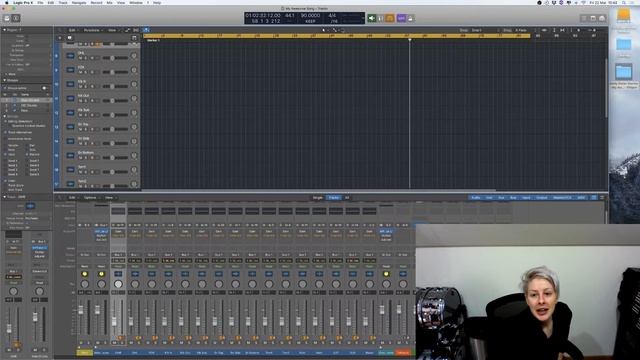This screenshot has height=360, width=640.
Task: Mute the Sn Bottom track in track header
Action: coord(80,158)
